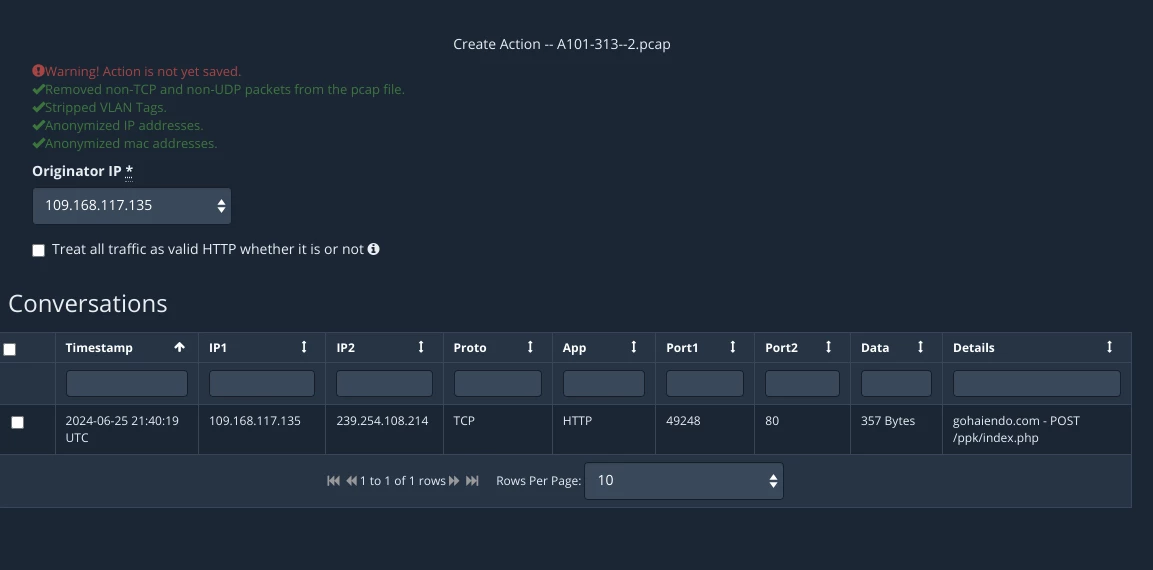This screenshot has height=570, width=1153.
Task: Click the red warning exclamation icon
Action: click(x=38, y=71)
